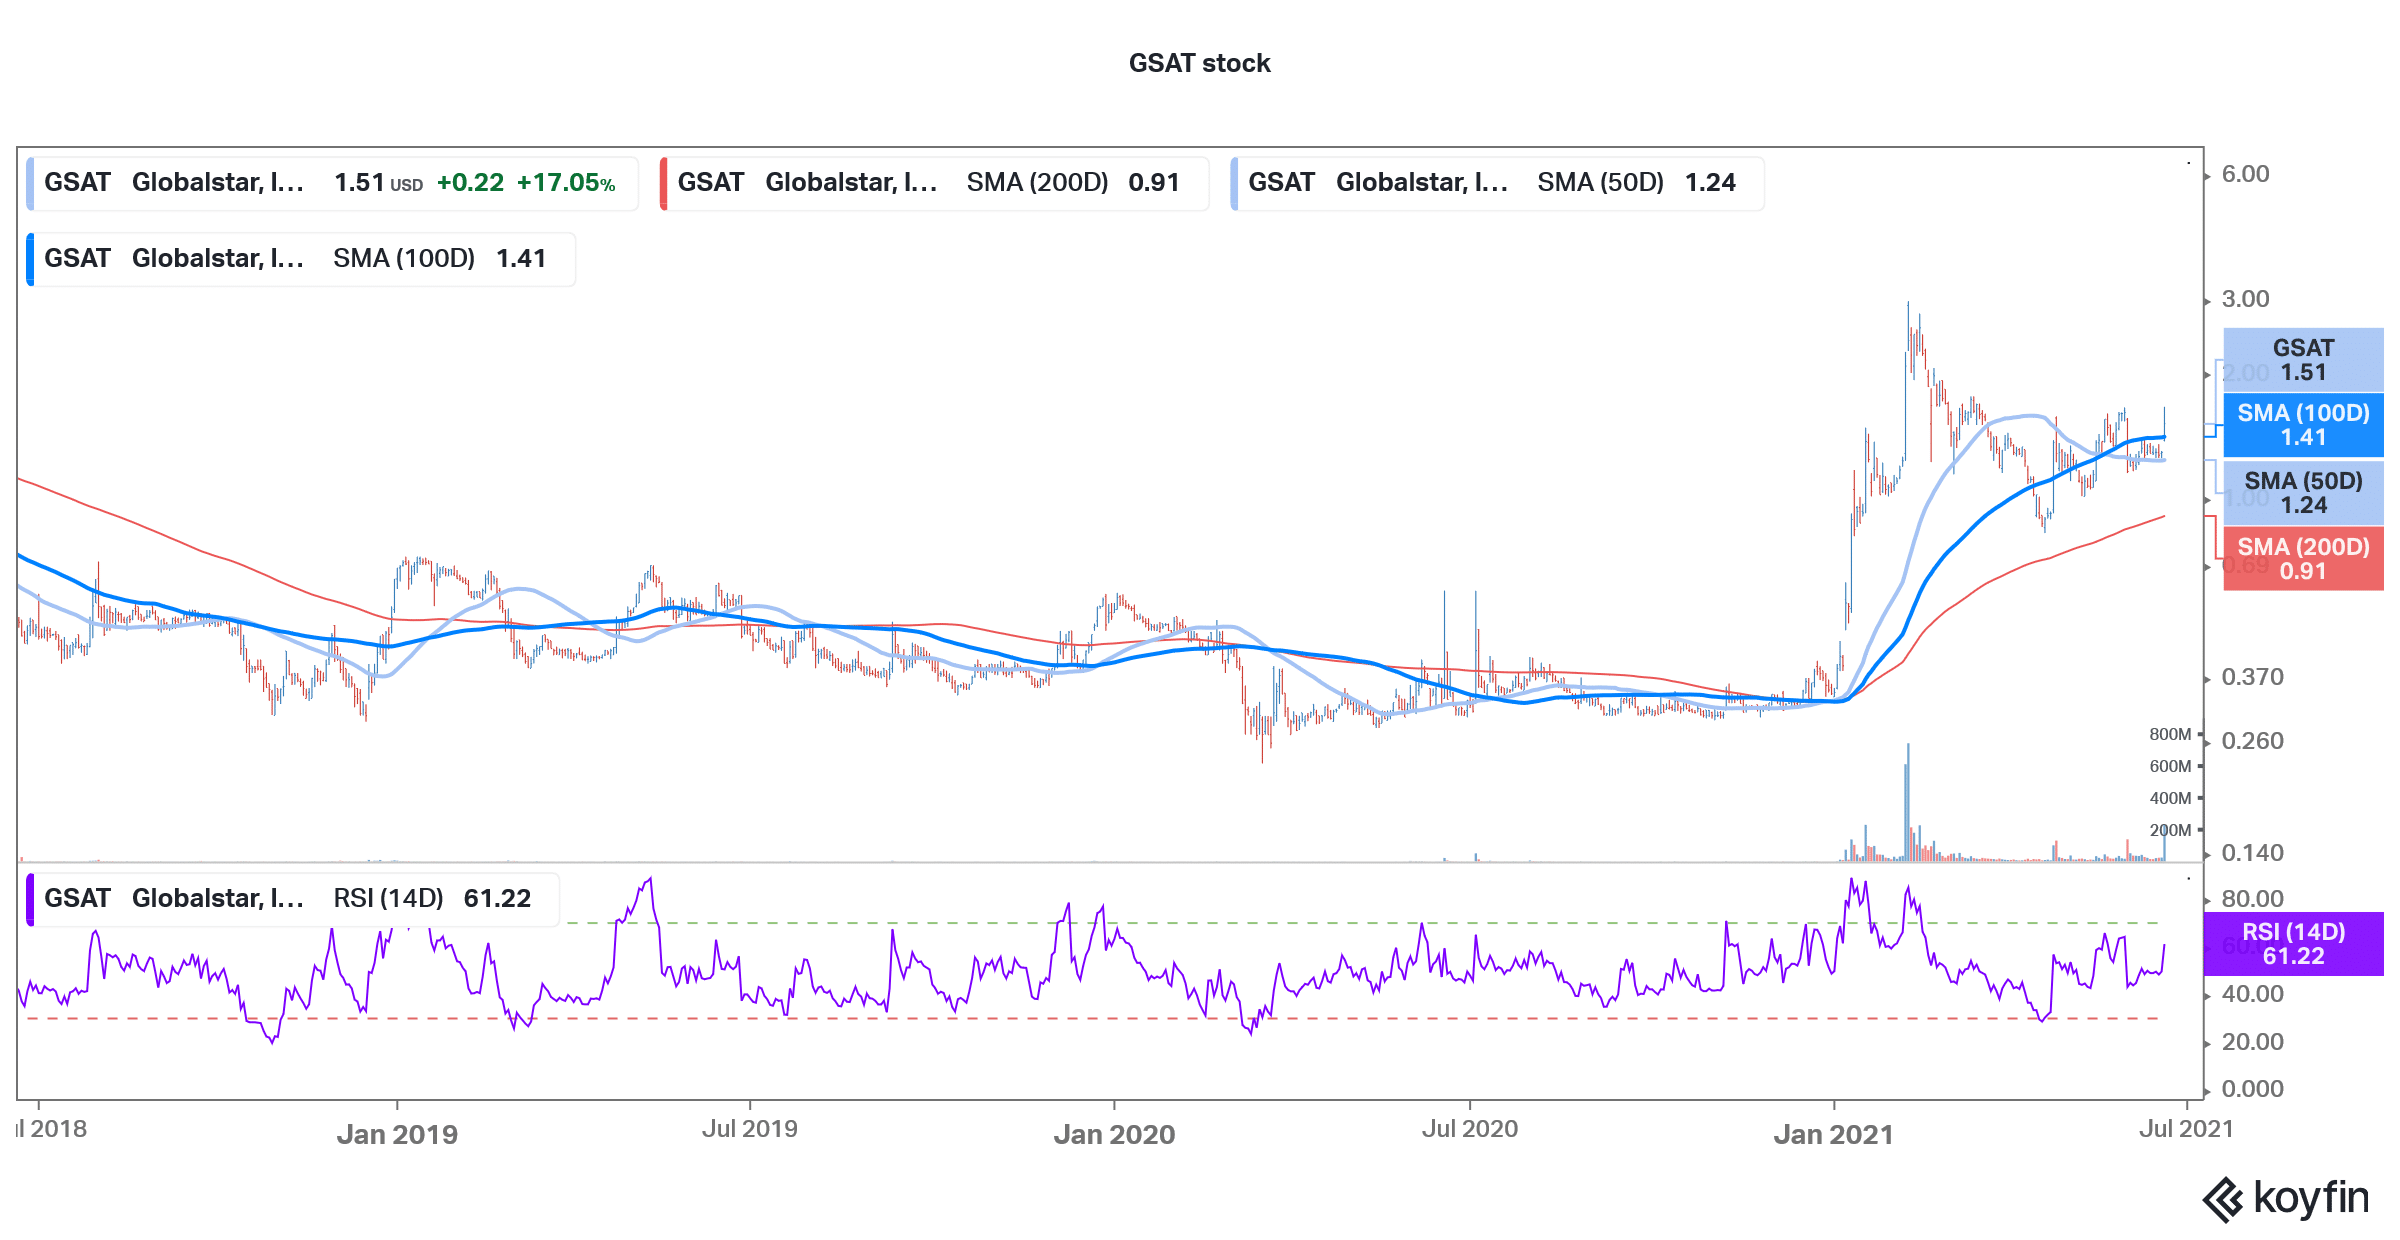Click the GSAT 1.51 price tag on right axis
This screenshot has height=1240, width=2400.
[2303, 360]
